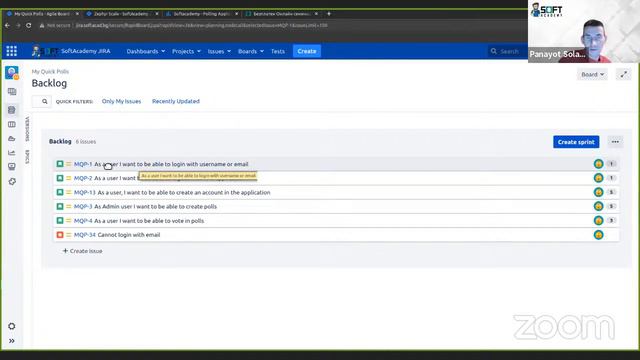Open backlog search magnifier box

click(x=42, y=101)
